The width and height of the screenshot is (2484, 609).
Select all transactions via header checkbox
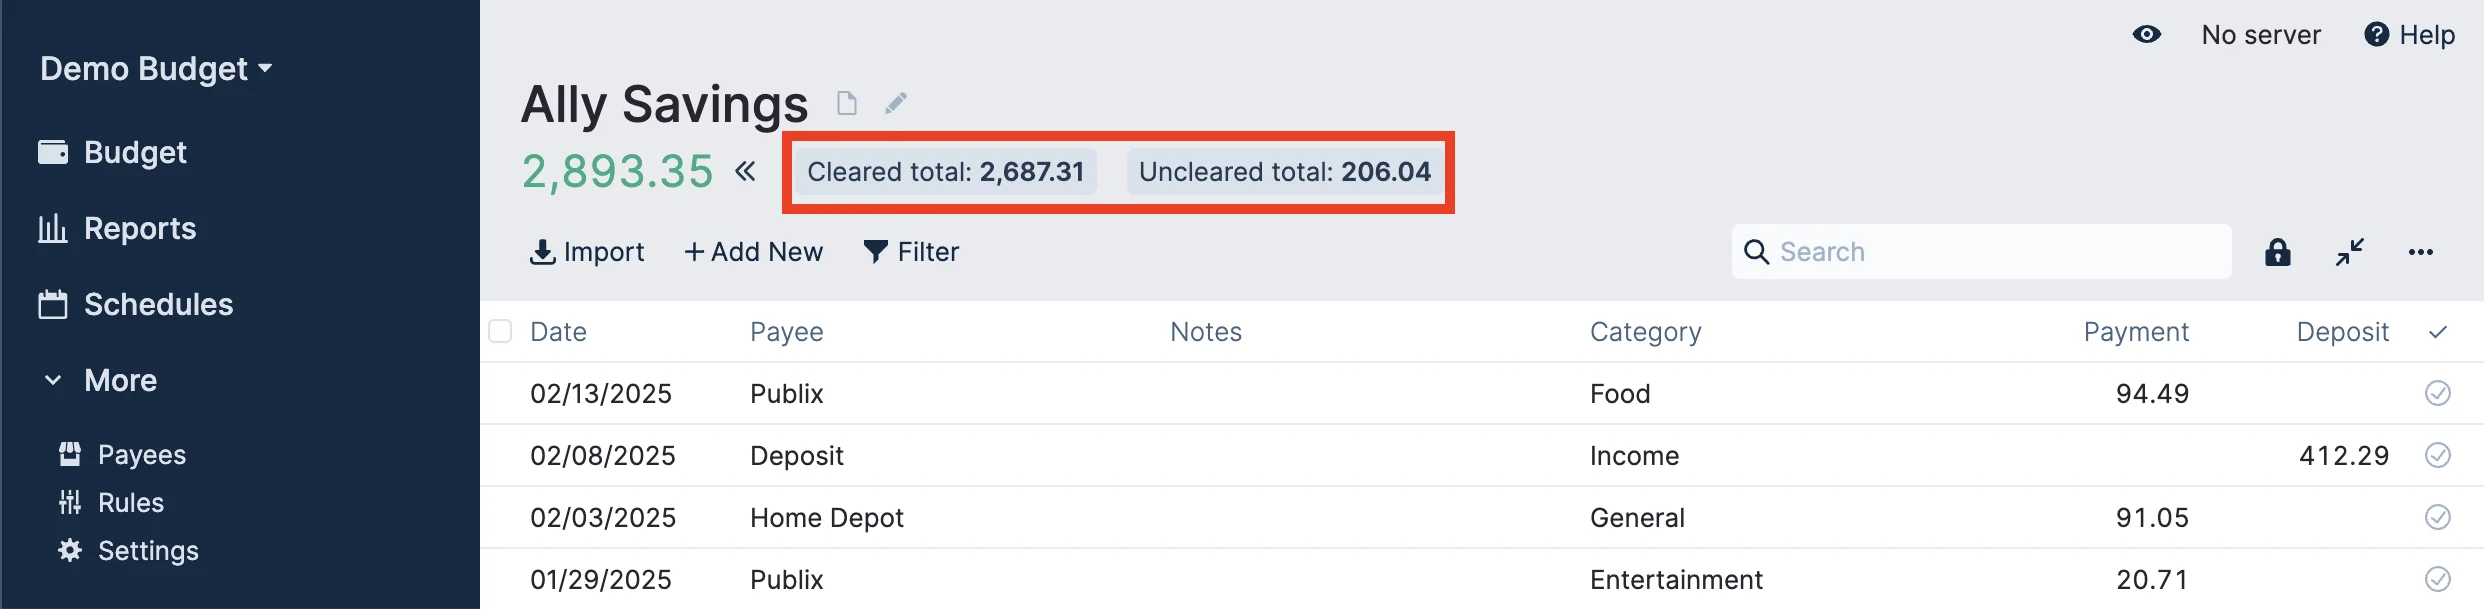point(500,331)
